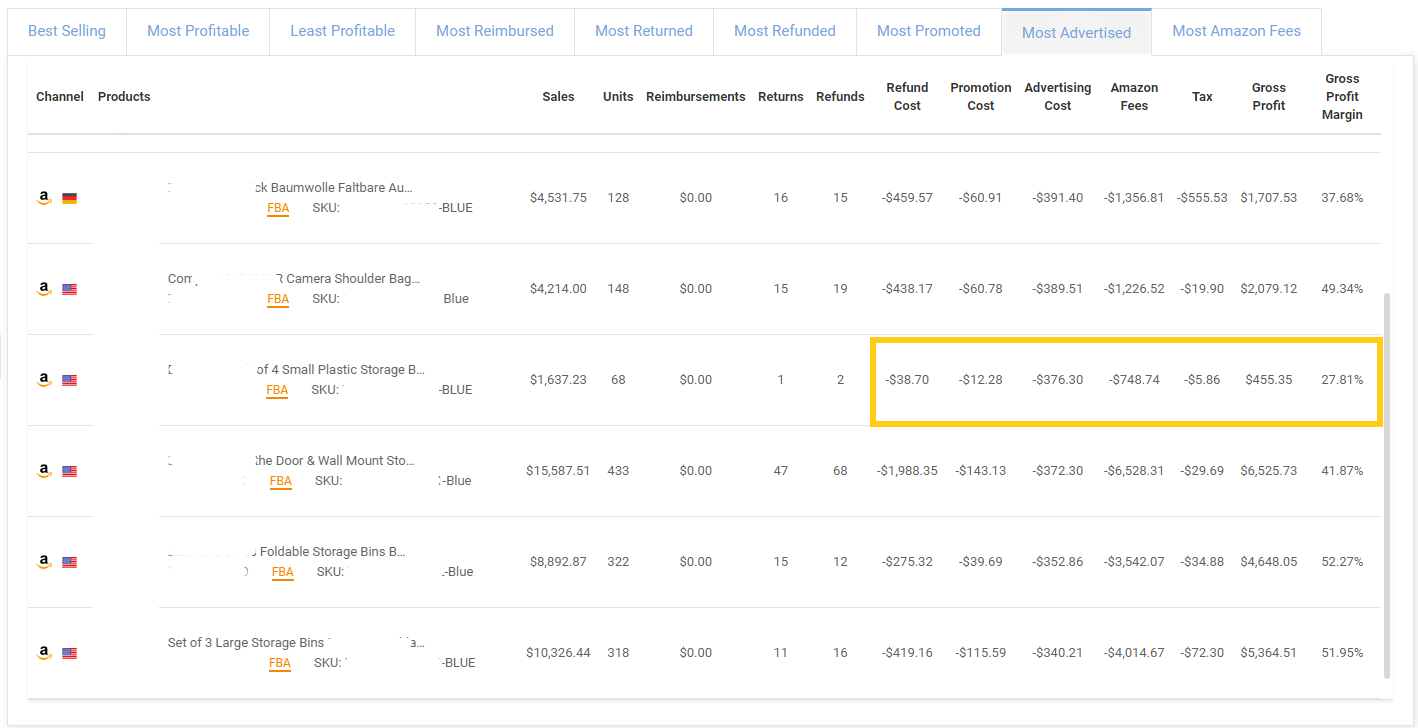Image resolution: width=1418 pixels, height=728 pixels.
Task: Click the Small Plastic Storage product title
Action: pyautogui.click(x=340, y=370)
